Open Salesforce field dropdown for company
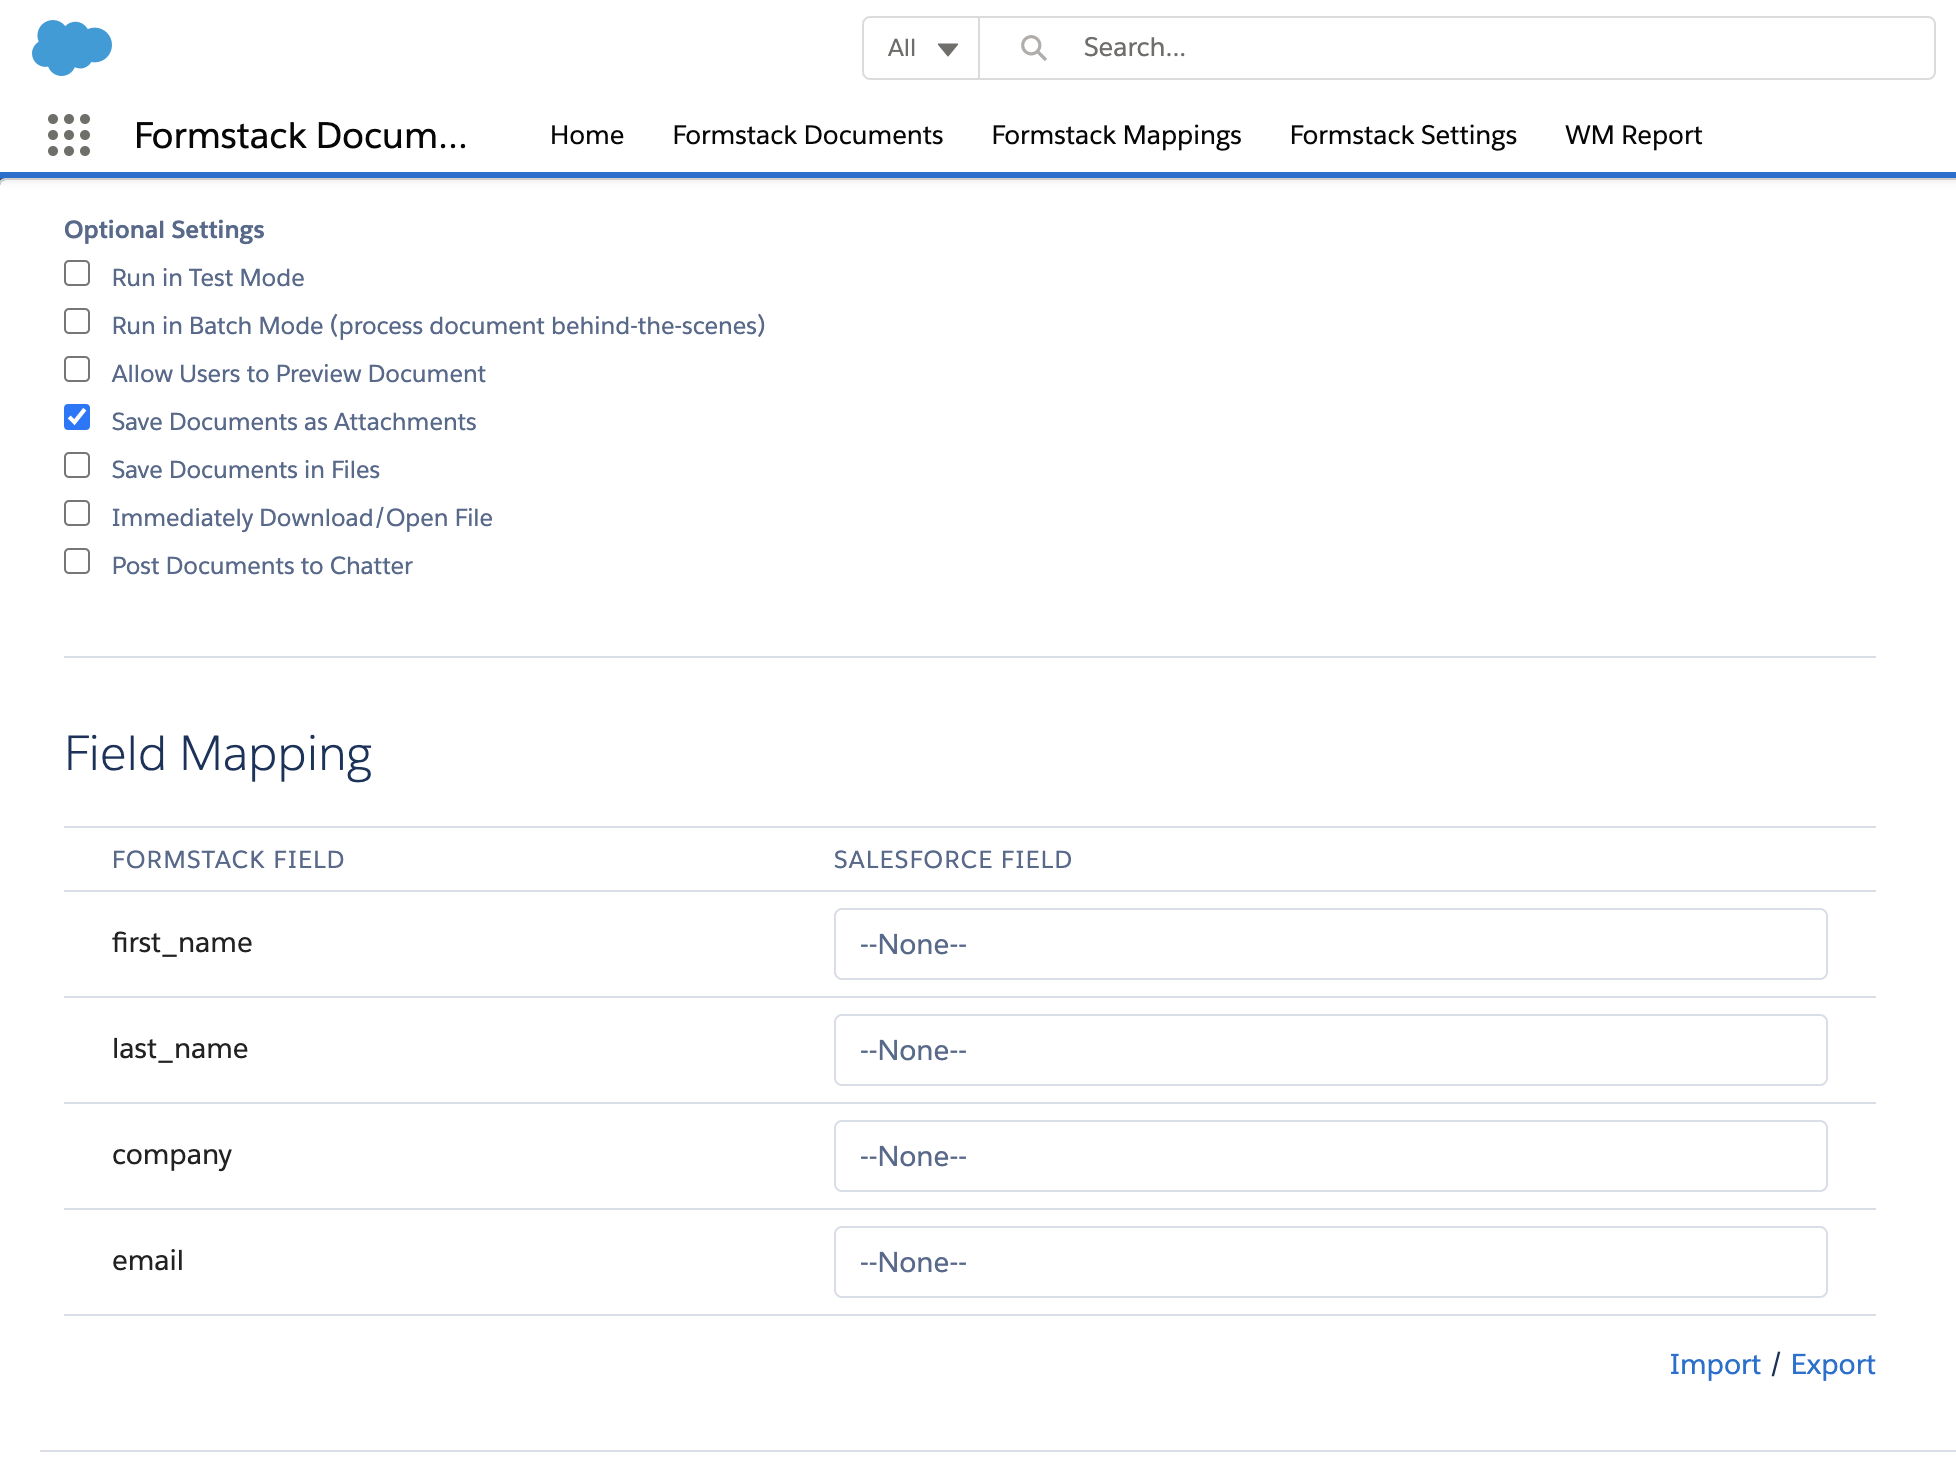 coord(1330,1156)
